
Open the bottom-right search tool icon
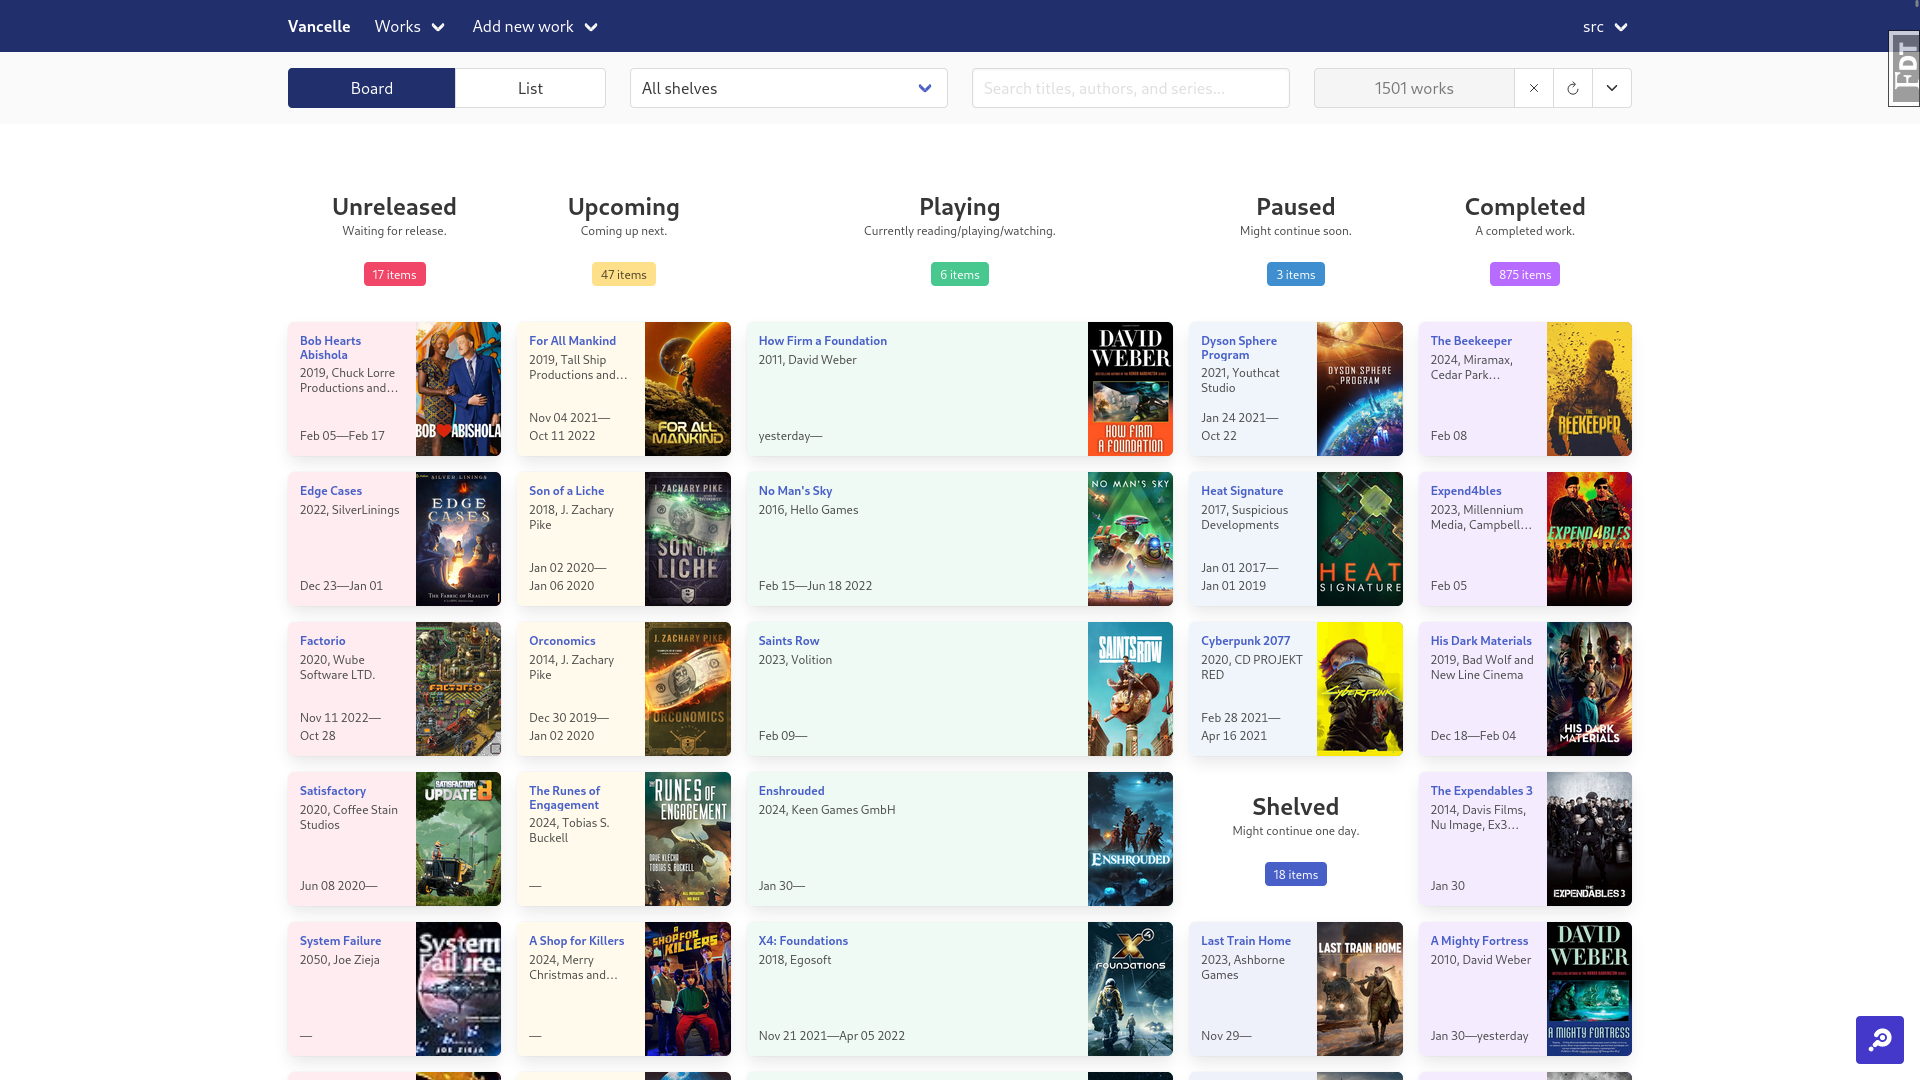coord(1879,1040)
